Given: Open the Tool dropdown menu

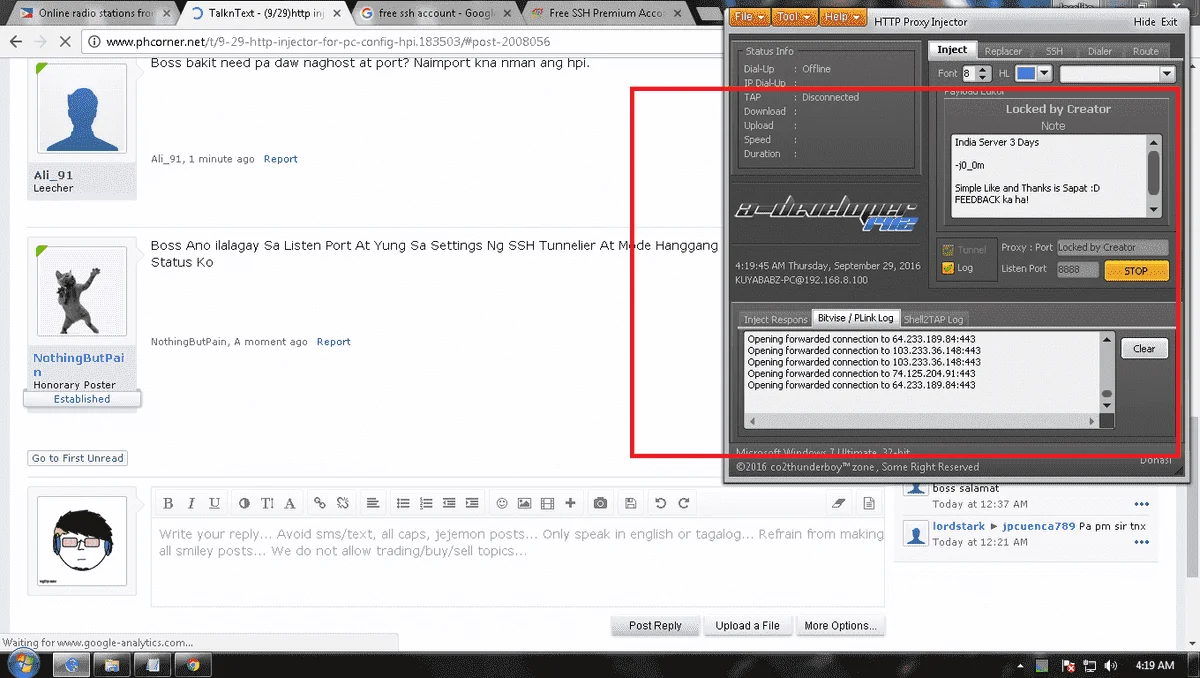Looking at the screenshot, I should click(794, 17).
